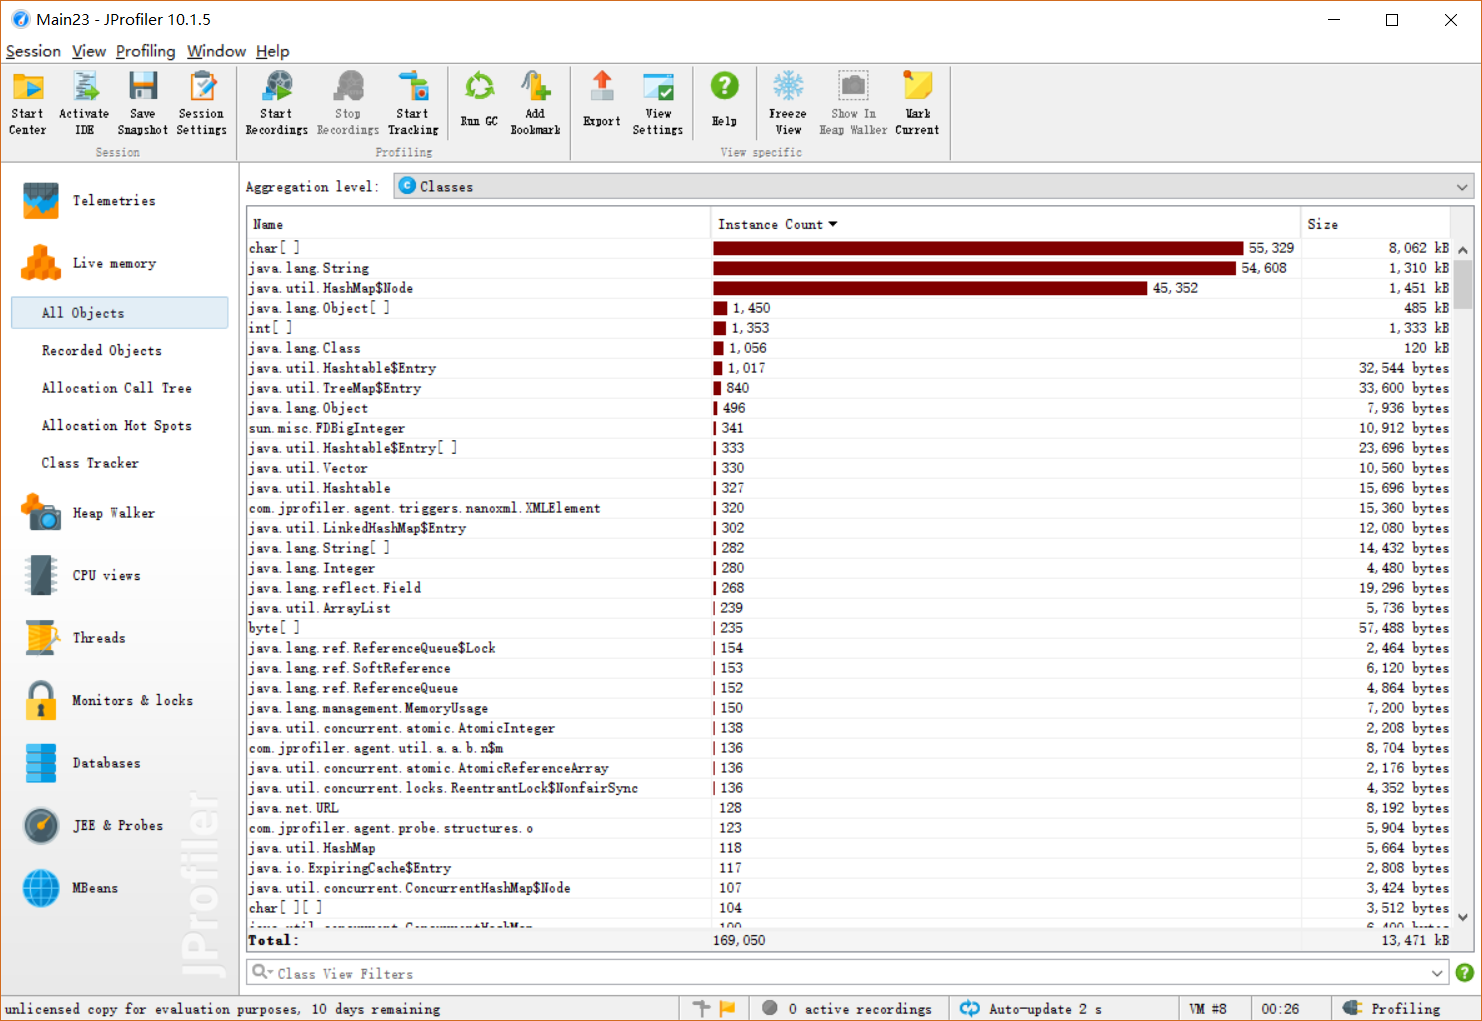
Task: Click the vertical scrollbar thumb
Action: (x=1462, y=285)
